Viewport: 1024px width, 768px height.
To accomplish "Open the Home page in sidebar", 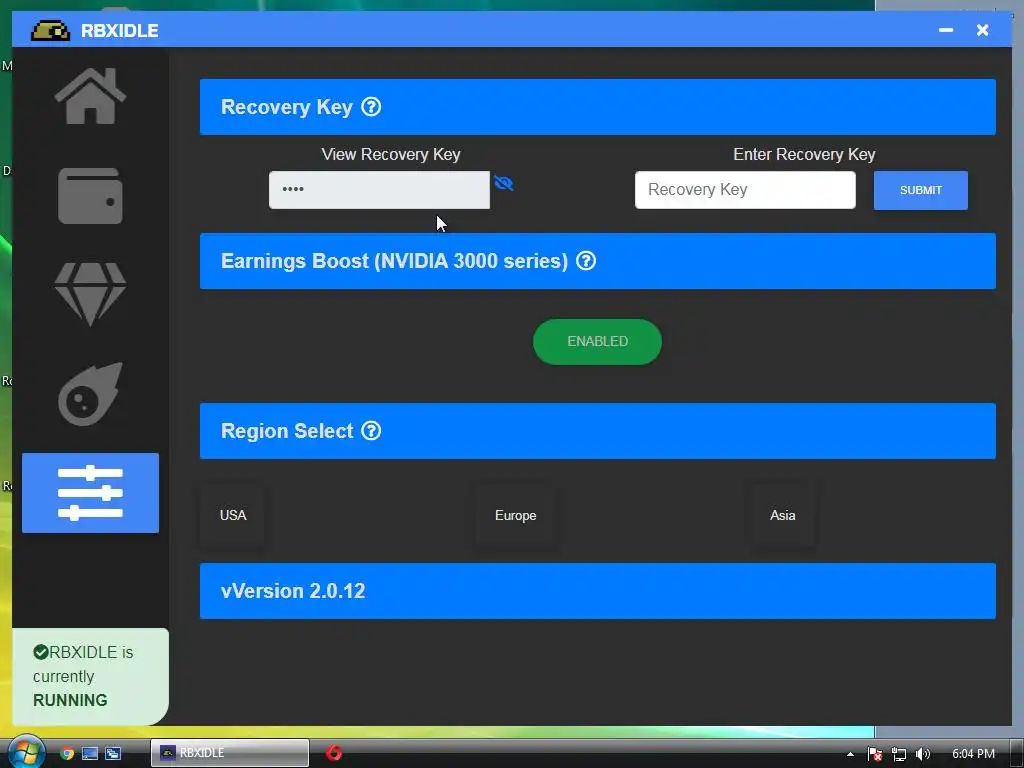I will point(90,96).
